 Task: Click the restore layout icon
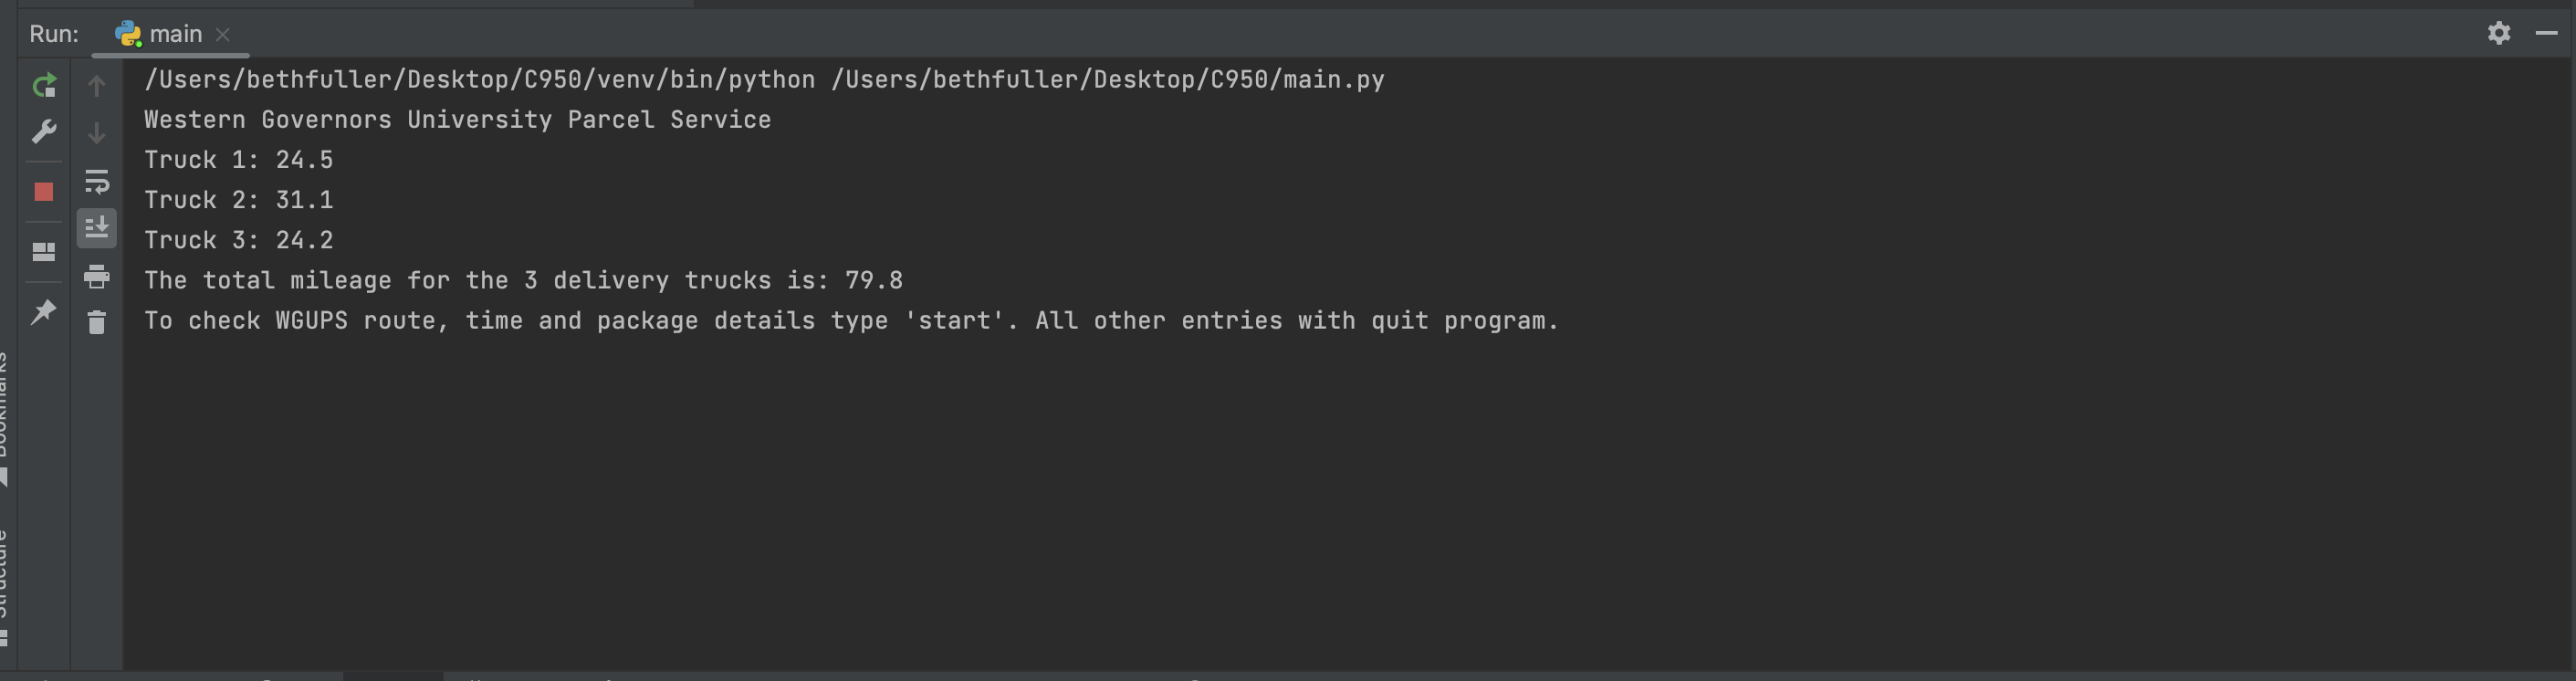(x=44, y=252)
